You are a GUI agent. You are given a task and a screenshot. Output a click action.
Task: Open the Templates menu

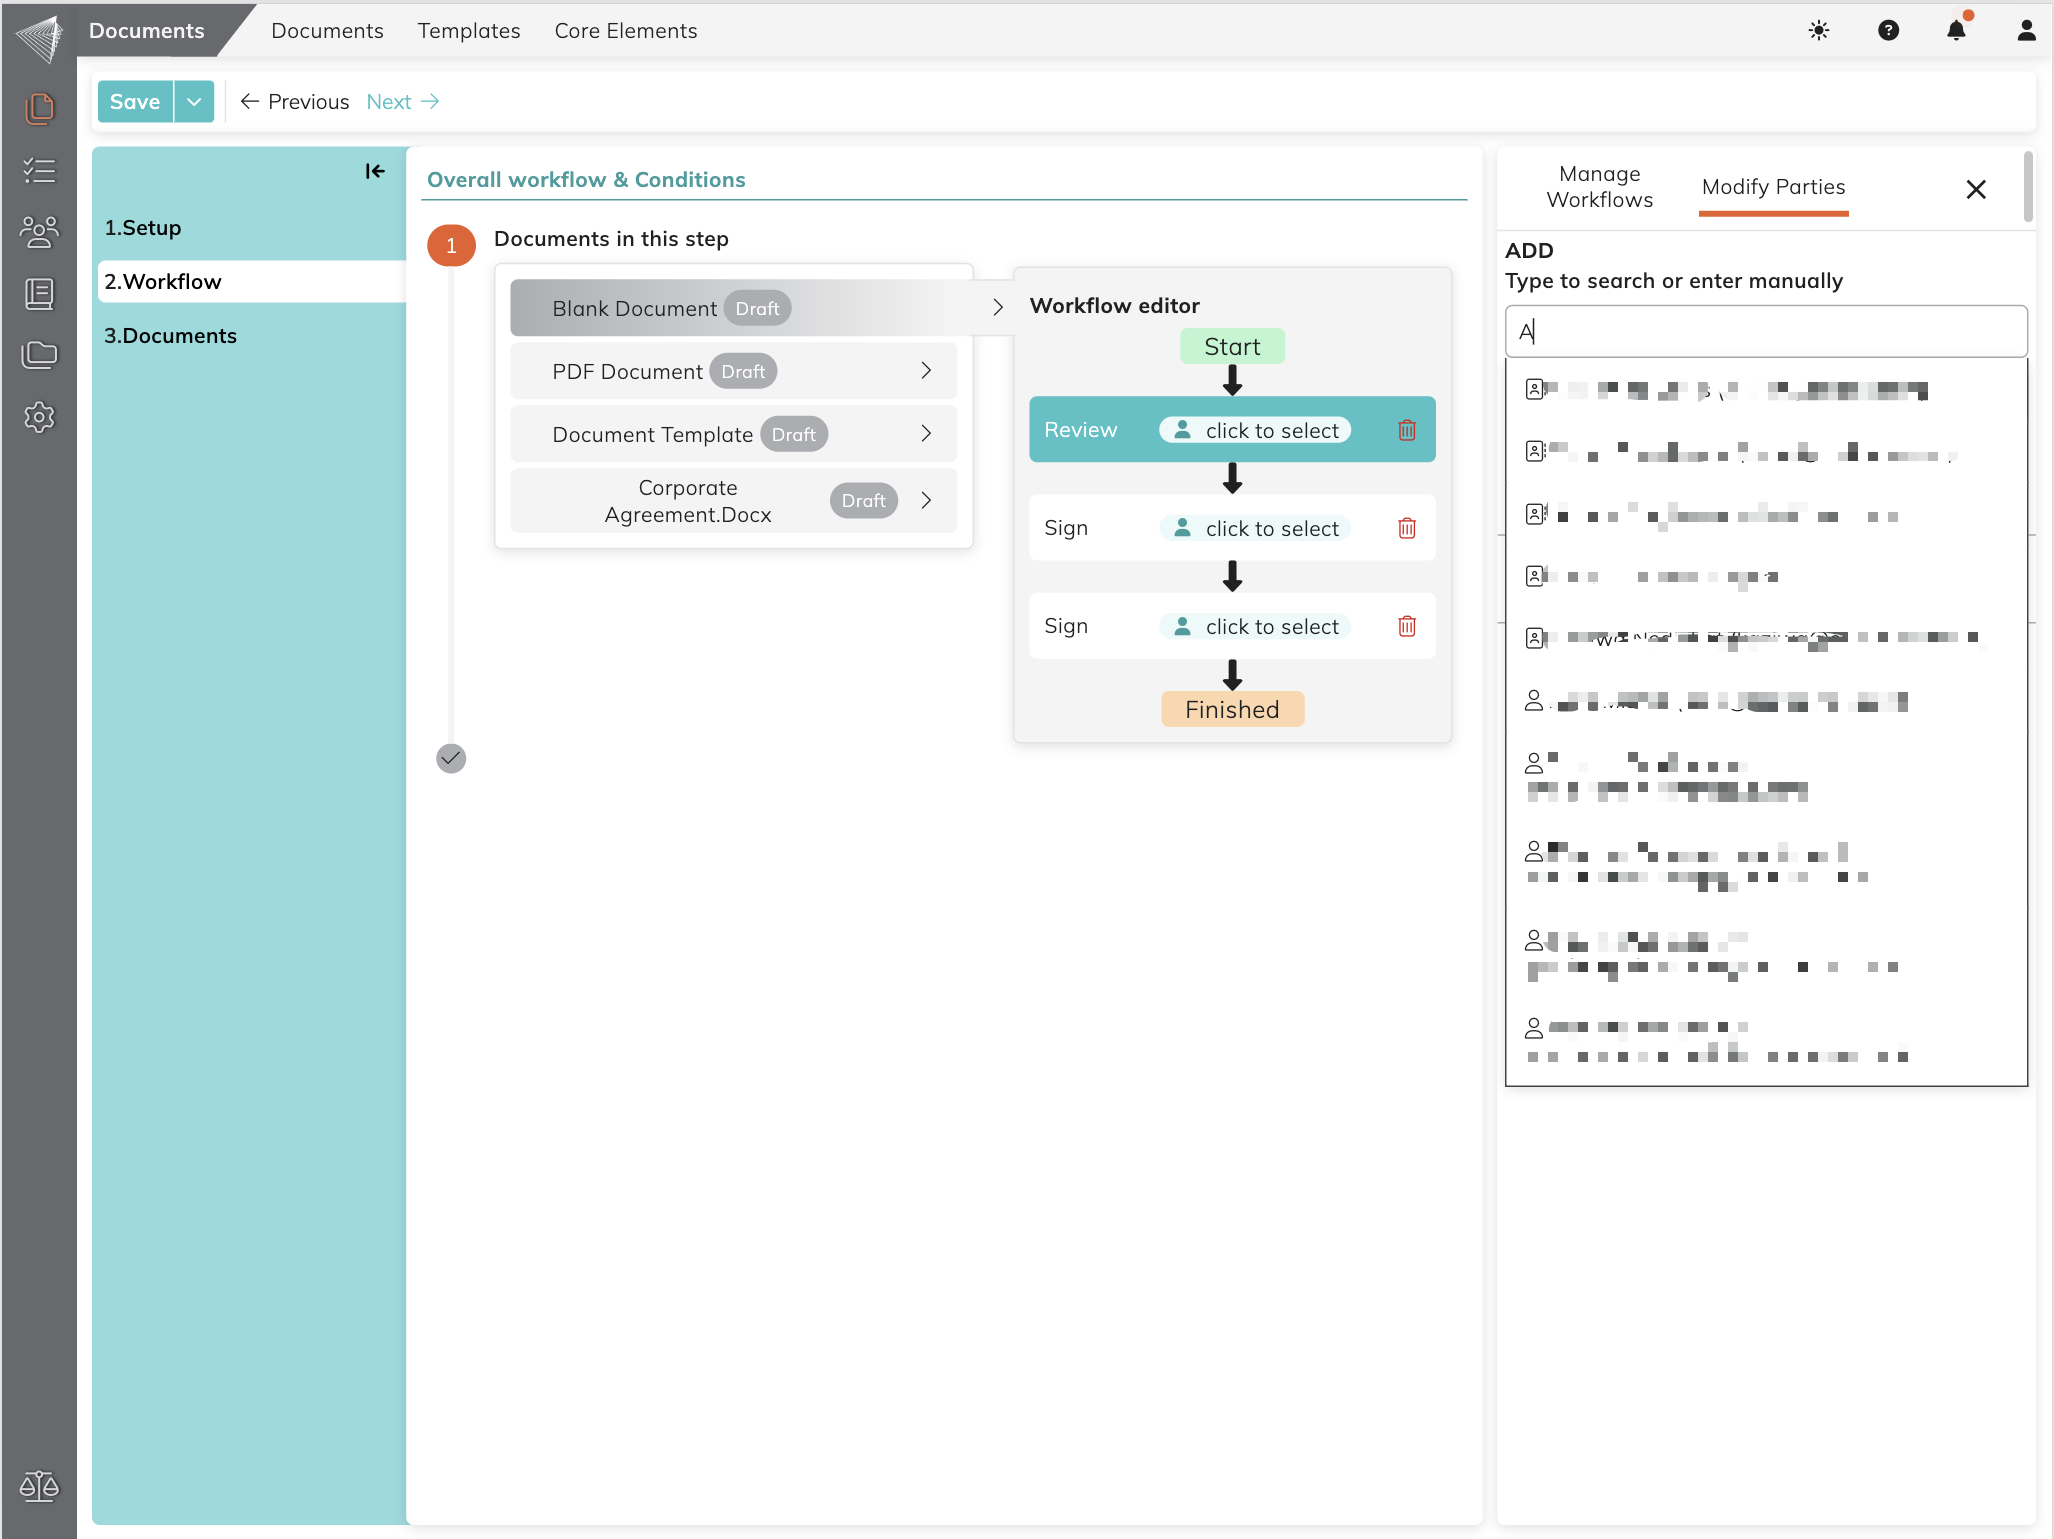click(469, 31)
